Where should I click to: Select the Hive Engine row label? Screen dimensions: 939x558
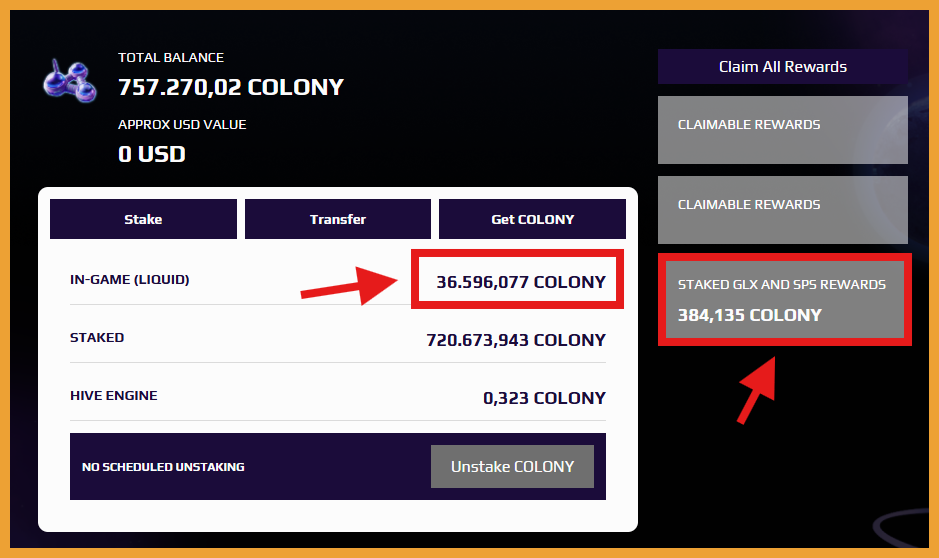113,396
